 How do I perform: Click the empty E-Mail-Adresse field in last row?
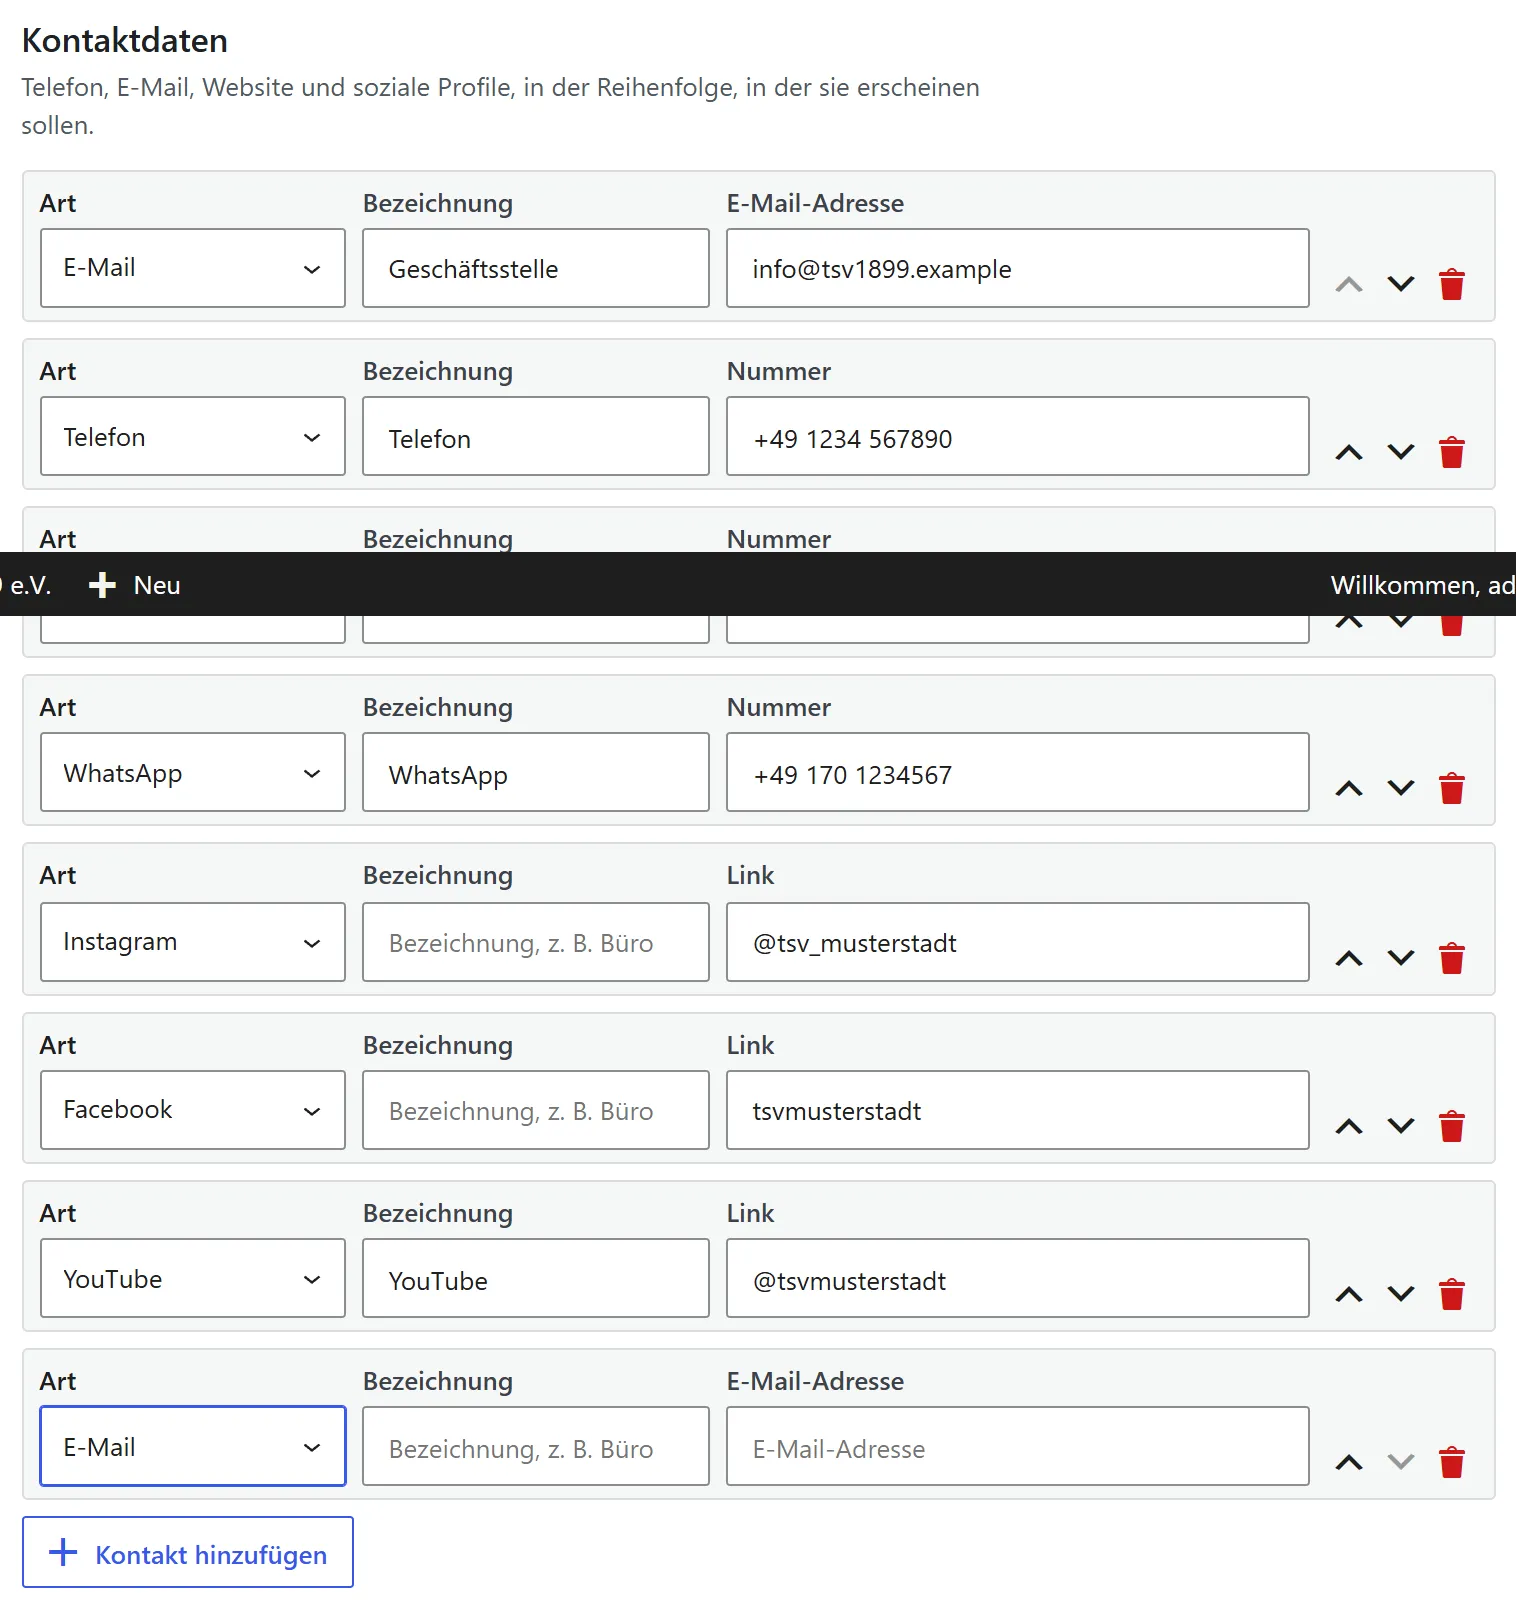point(1018,1446)
